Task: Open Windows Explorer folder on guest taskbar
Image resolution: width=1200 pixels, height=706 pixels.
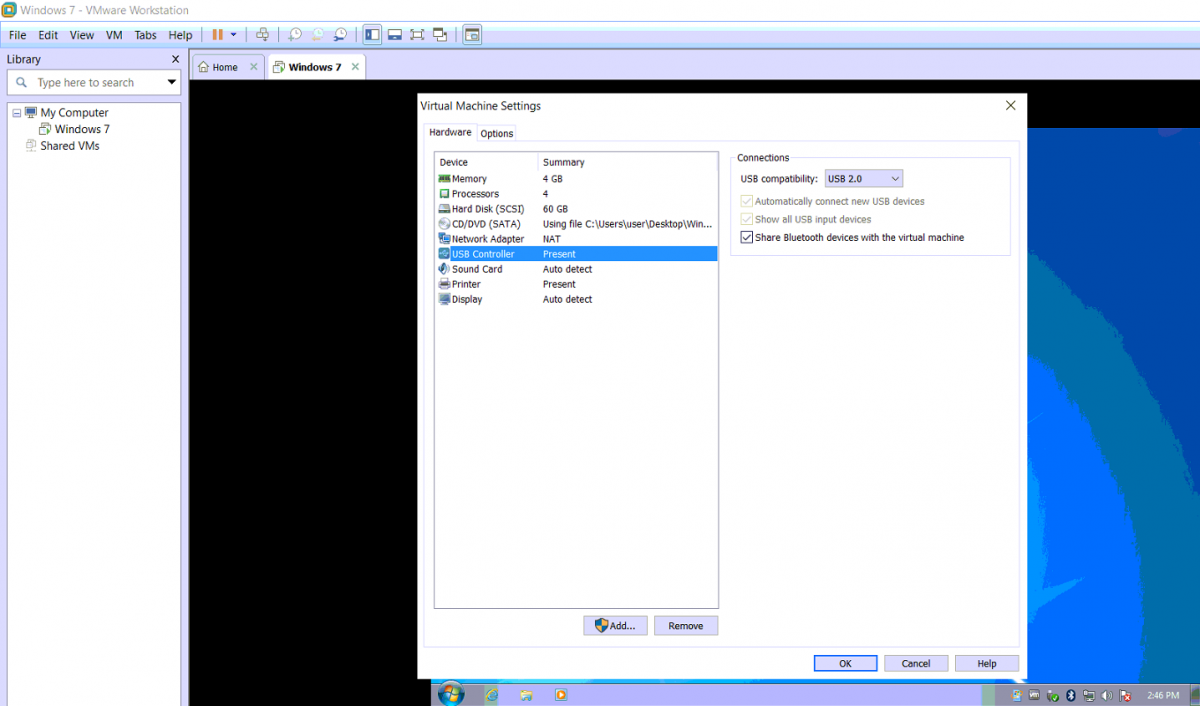Action: coord(526,695)
